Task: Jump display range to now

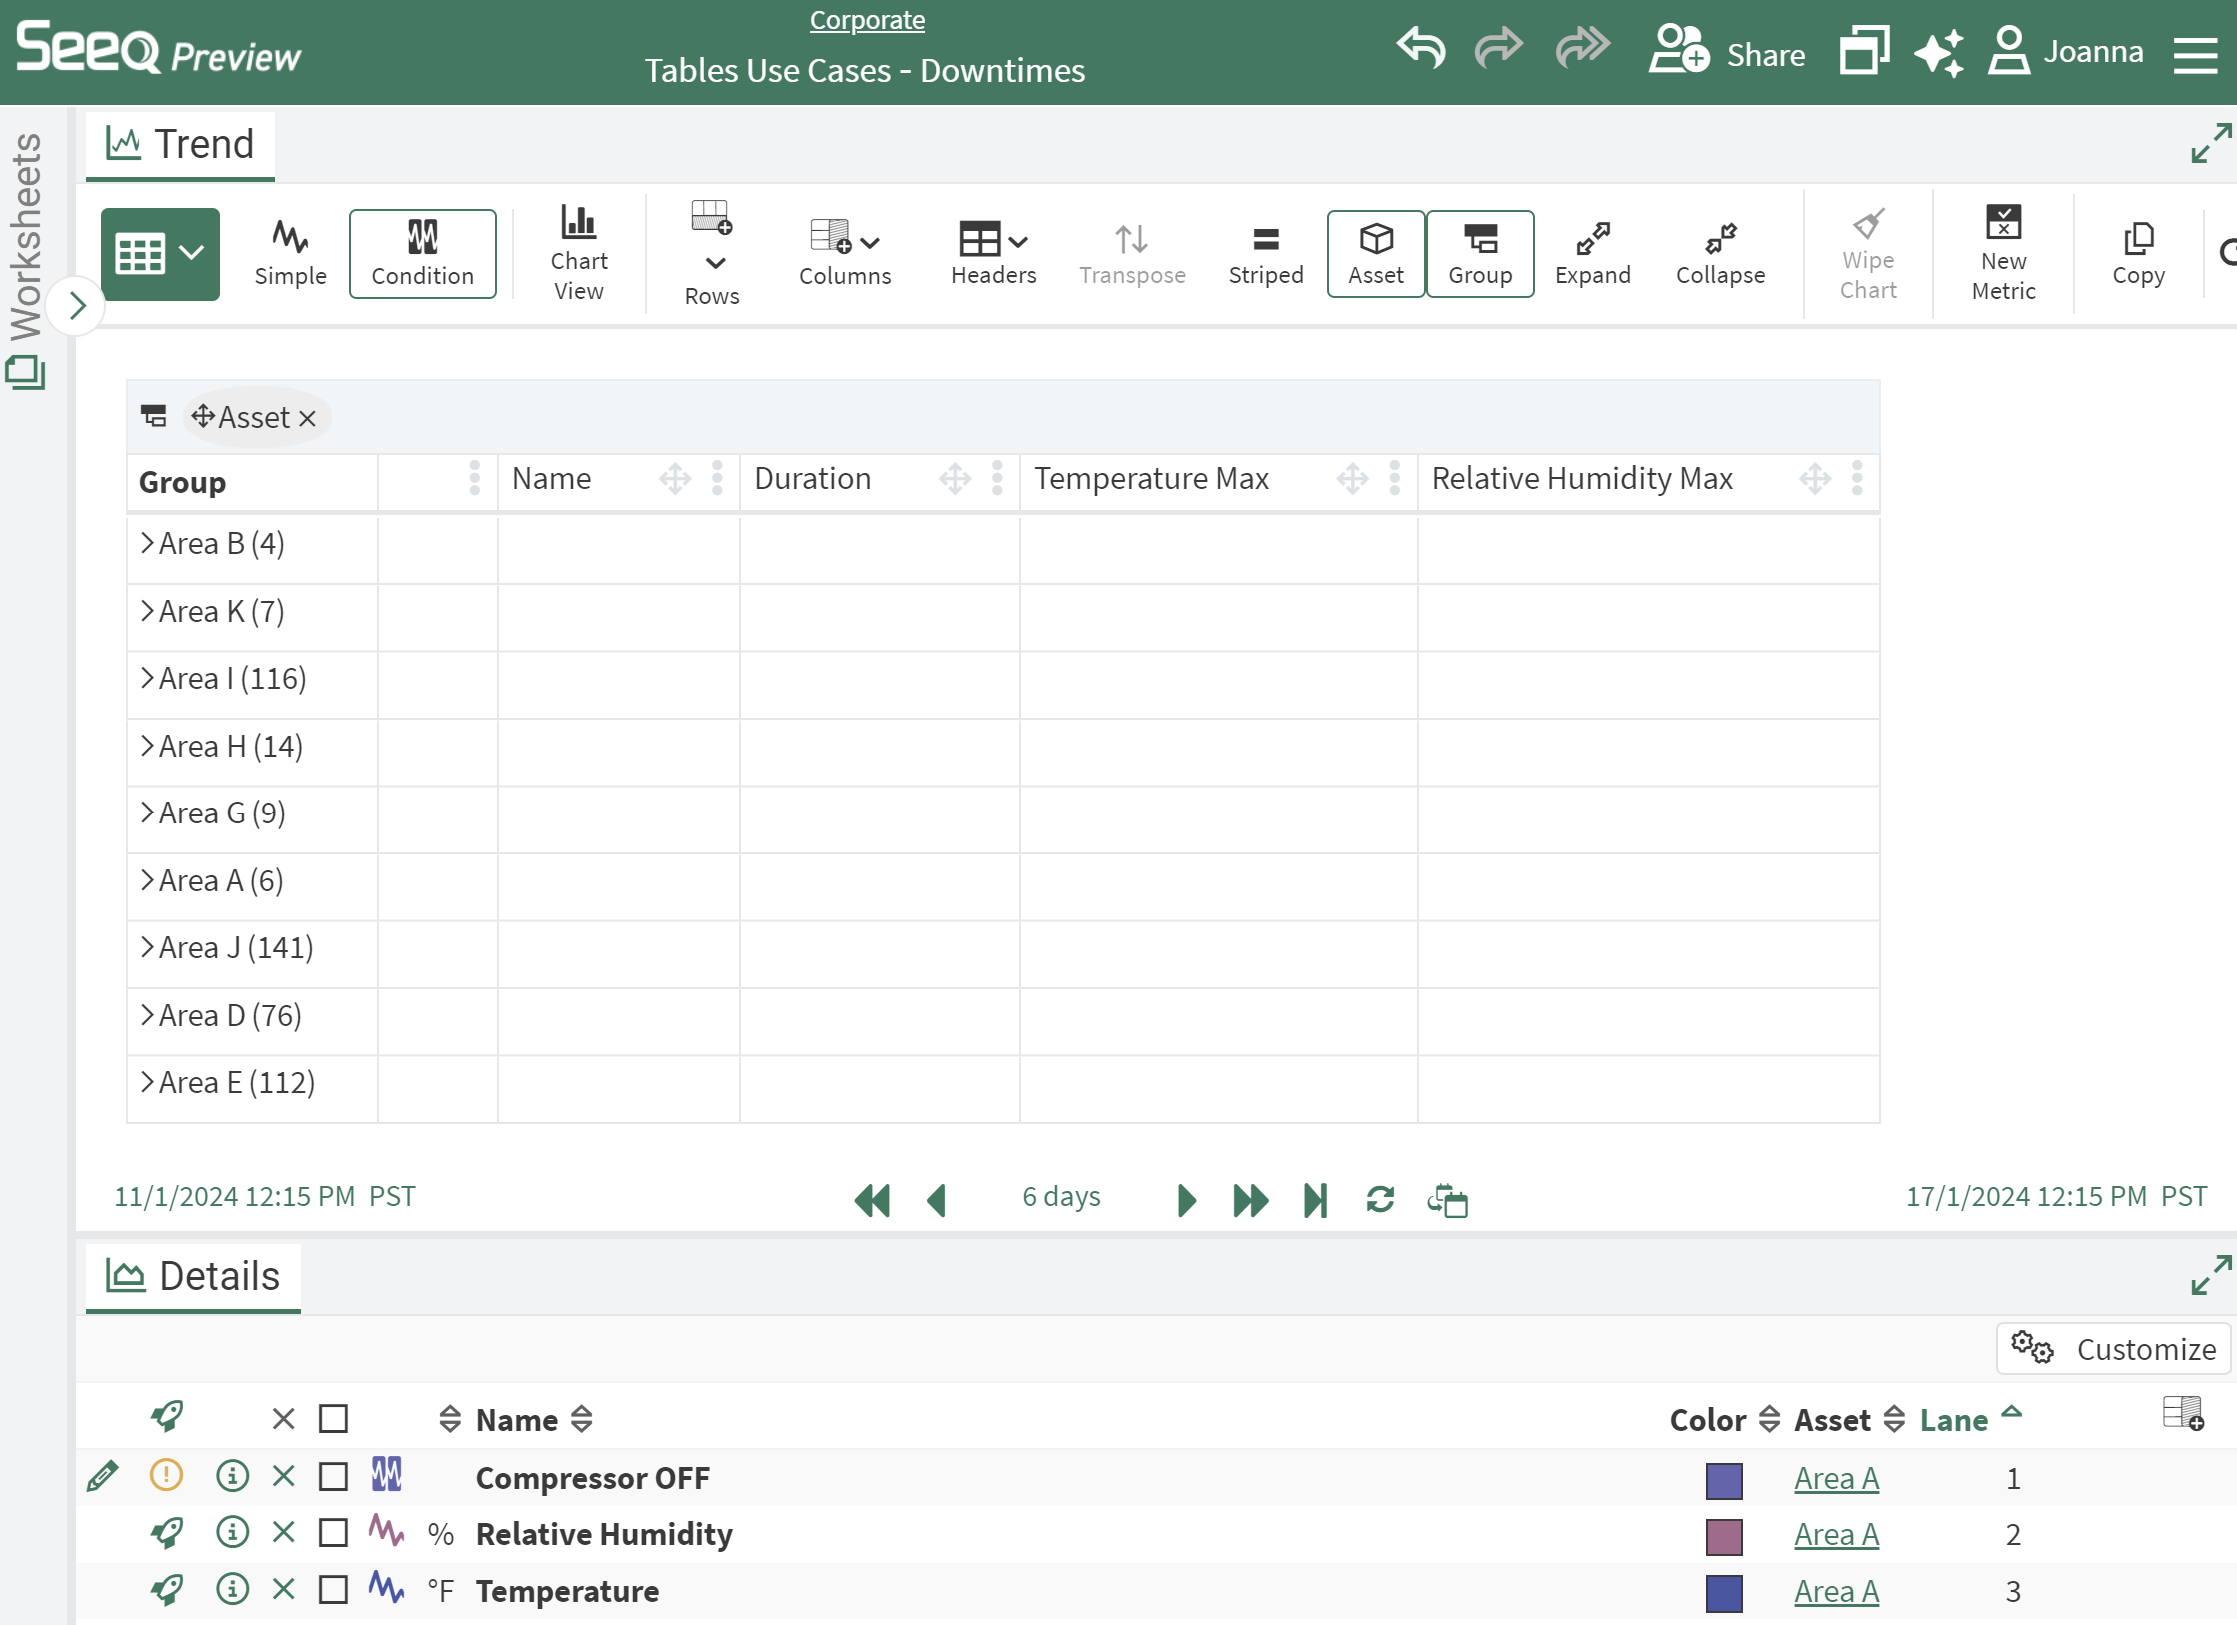Action: click(x=1316, y=1200)
